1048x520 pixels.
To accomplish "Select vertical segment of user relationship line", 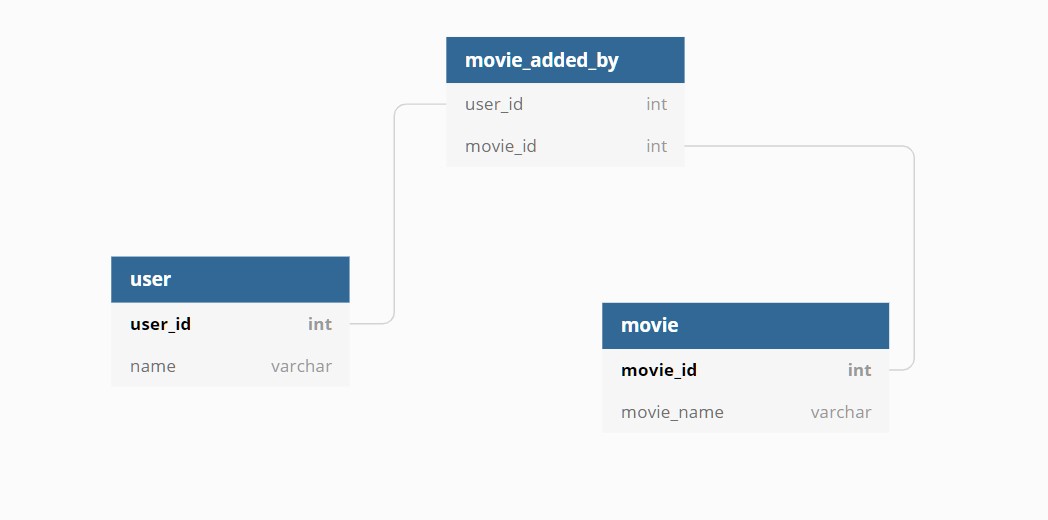I will point(394,215).
